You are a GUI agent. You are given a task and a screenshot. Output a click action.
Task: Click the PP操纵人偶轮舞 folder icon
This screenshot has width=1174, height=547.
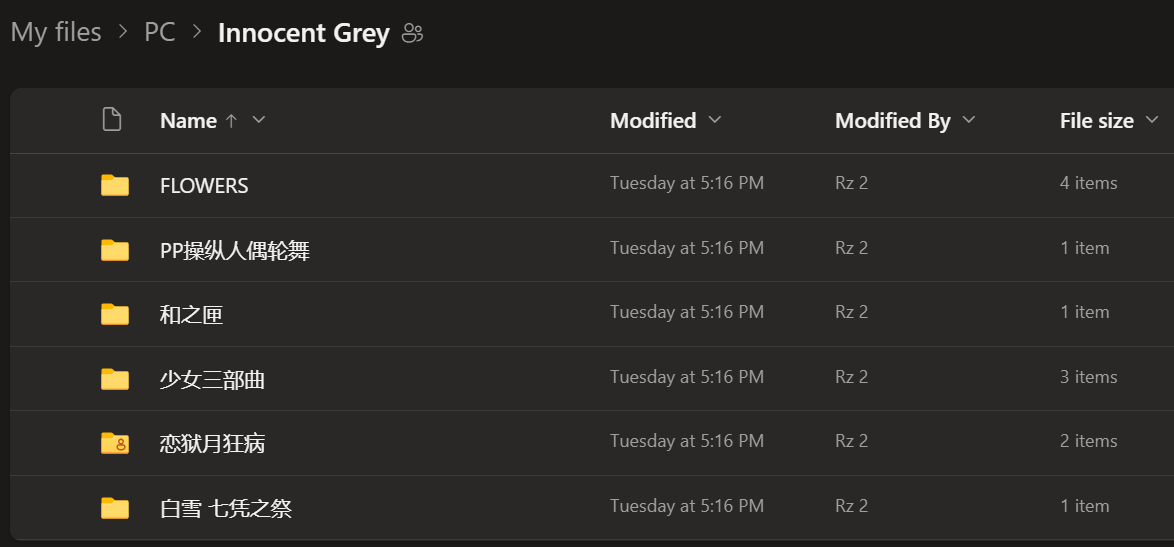tap(115, 250)
